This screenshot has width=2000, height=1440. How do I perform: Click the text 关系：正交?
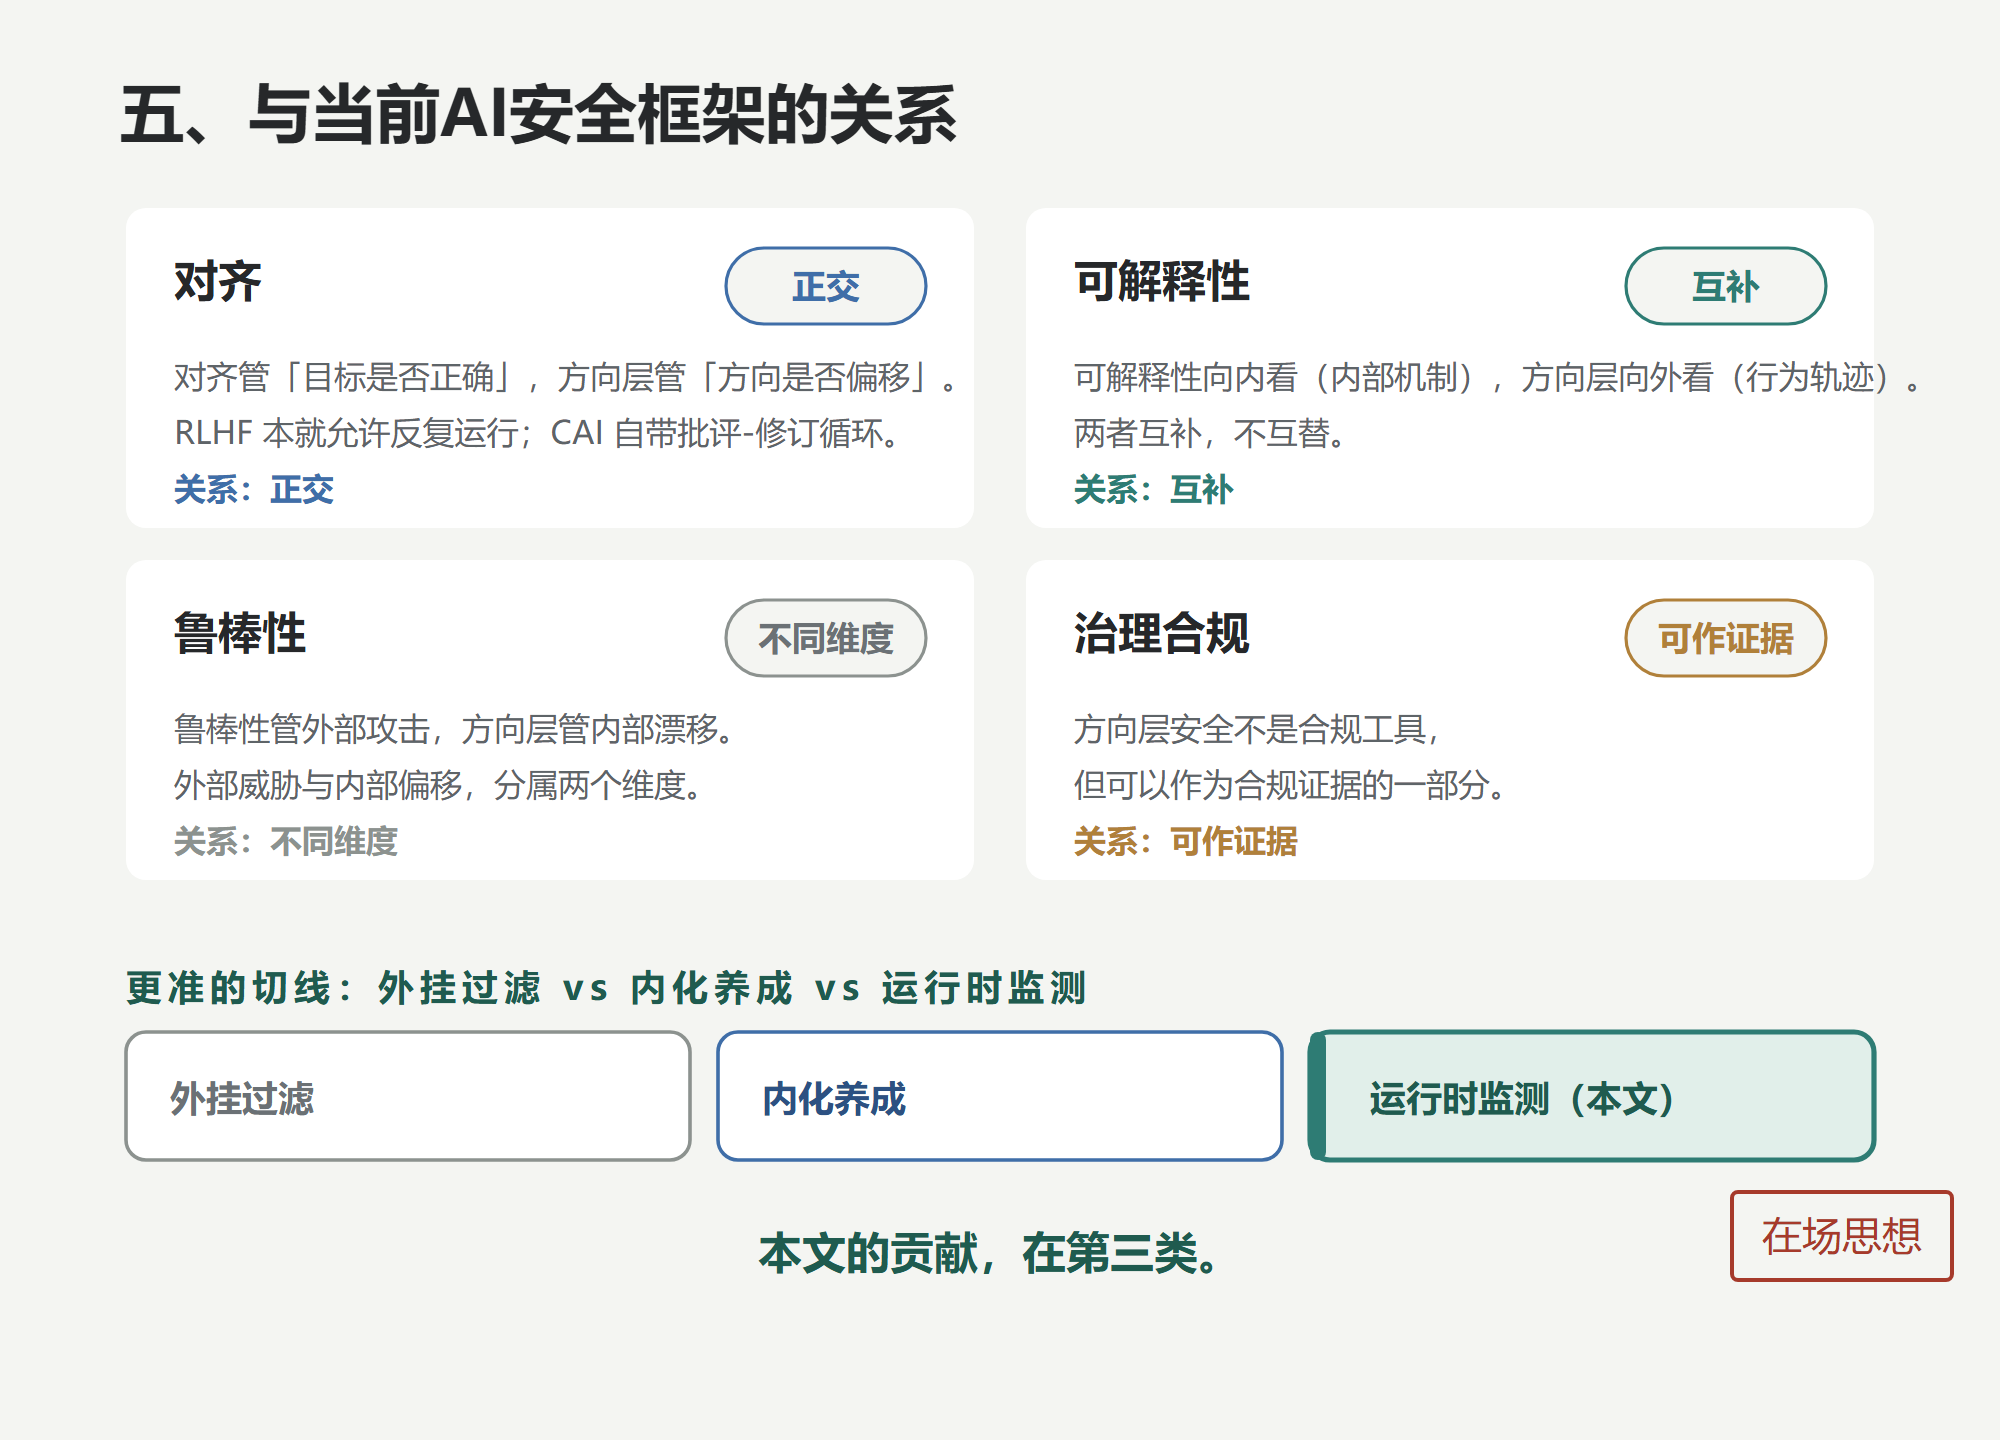coord(254,490)
